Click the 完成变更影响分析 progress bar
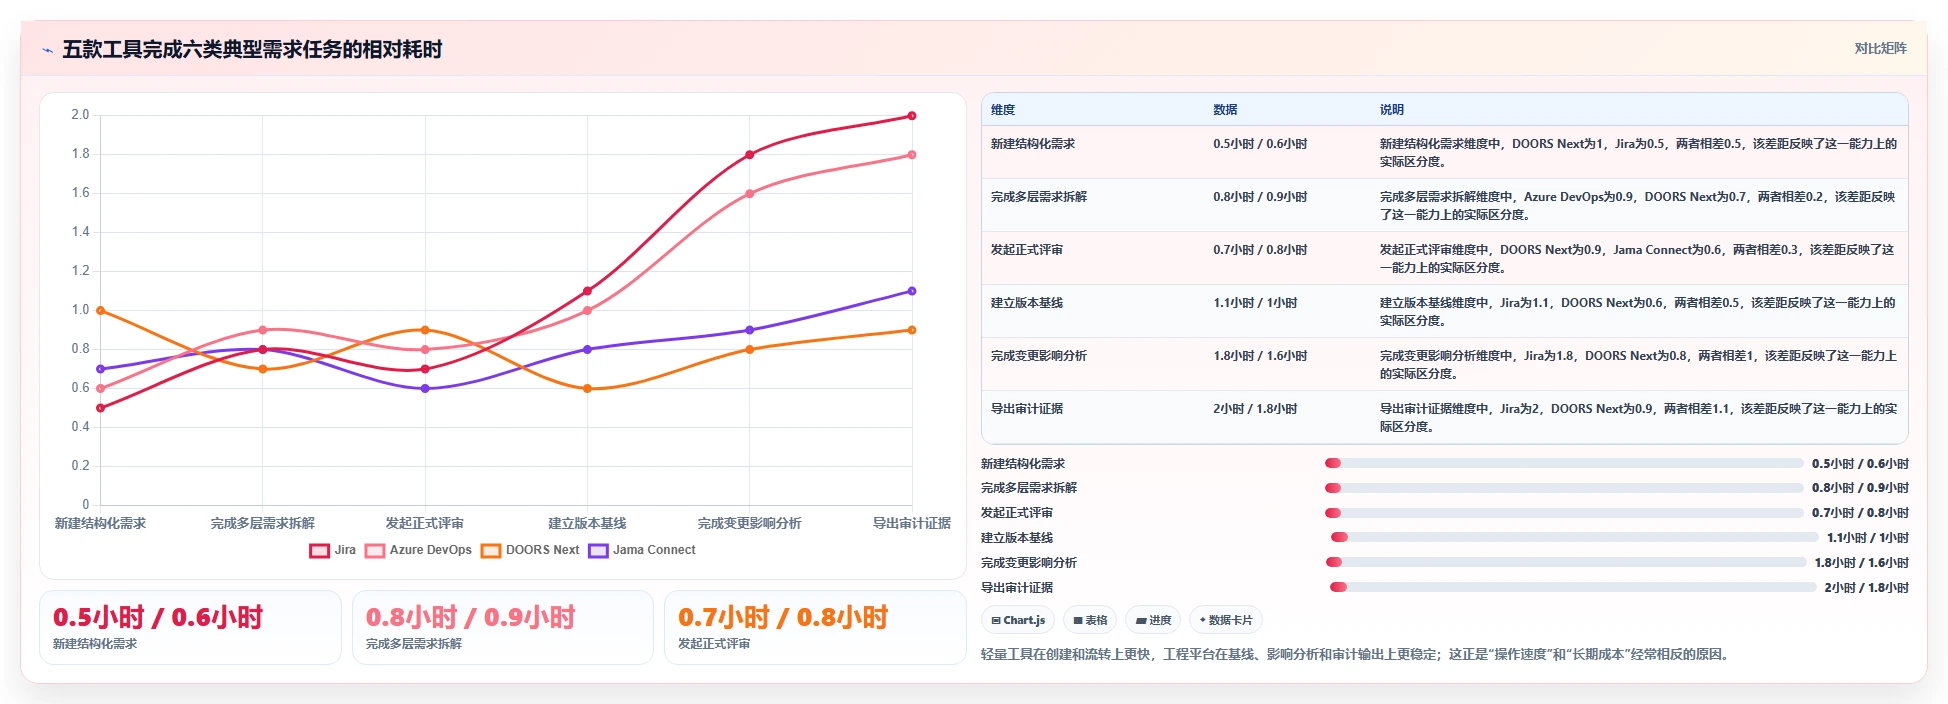This screenshot has width=1948, height=704. [1566, 562]
